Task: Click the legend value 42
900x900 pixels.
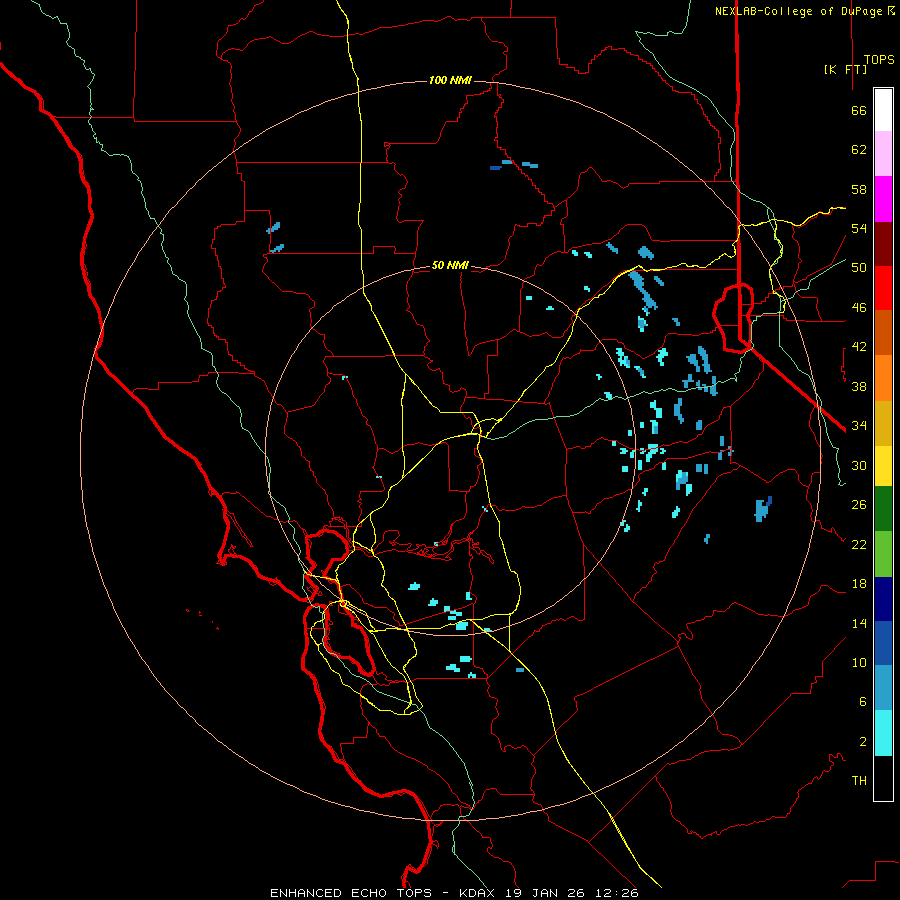Action: 859,347
